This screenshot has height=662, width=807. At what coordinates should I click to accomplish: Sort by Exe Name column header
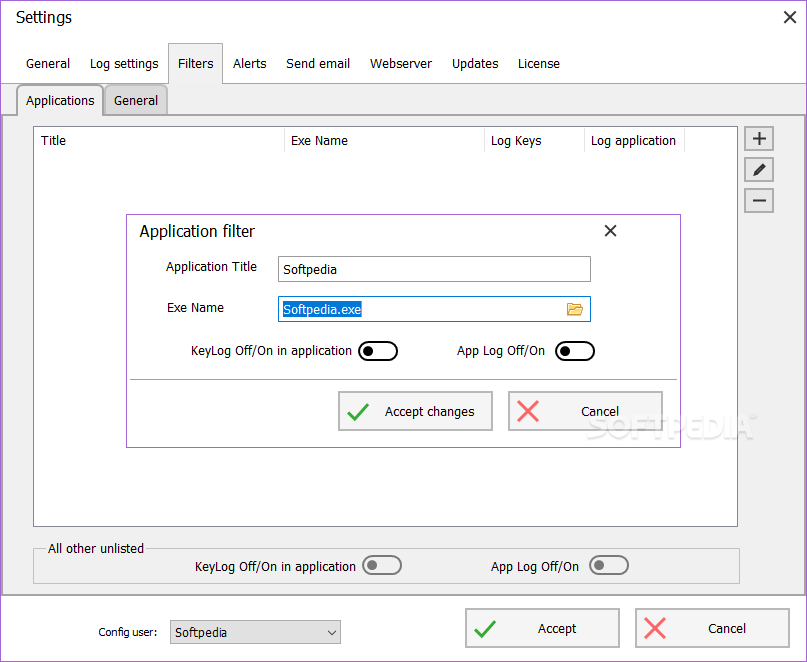pyautogui.click(x=384, y=141)
